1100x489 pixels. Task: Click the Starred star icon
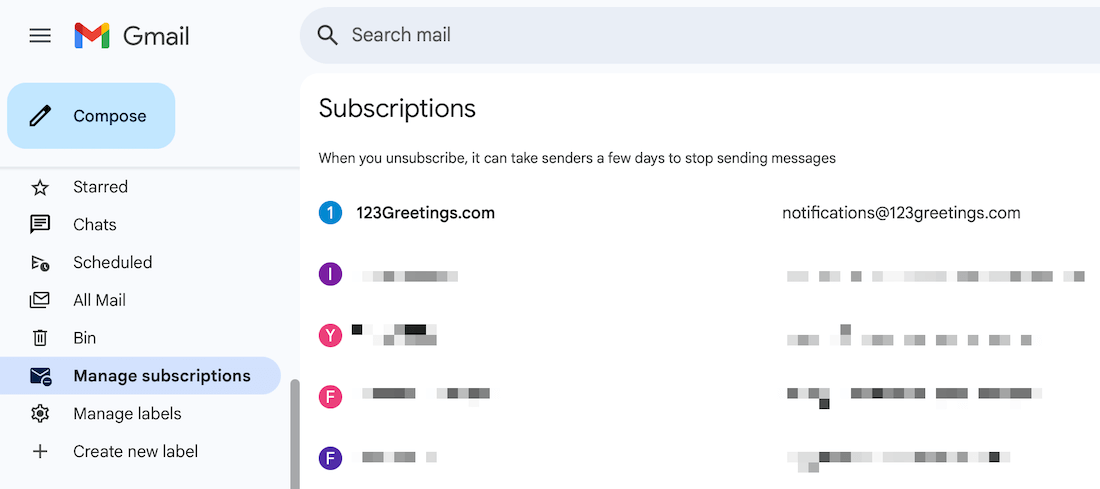click(x=40, y=187)
